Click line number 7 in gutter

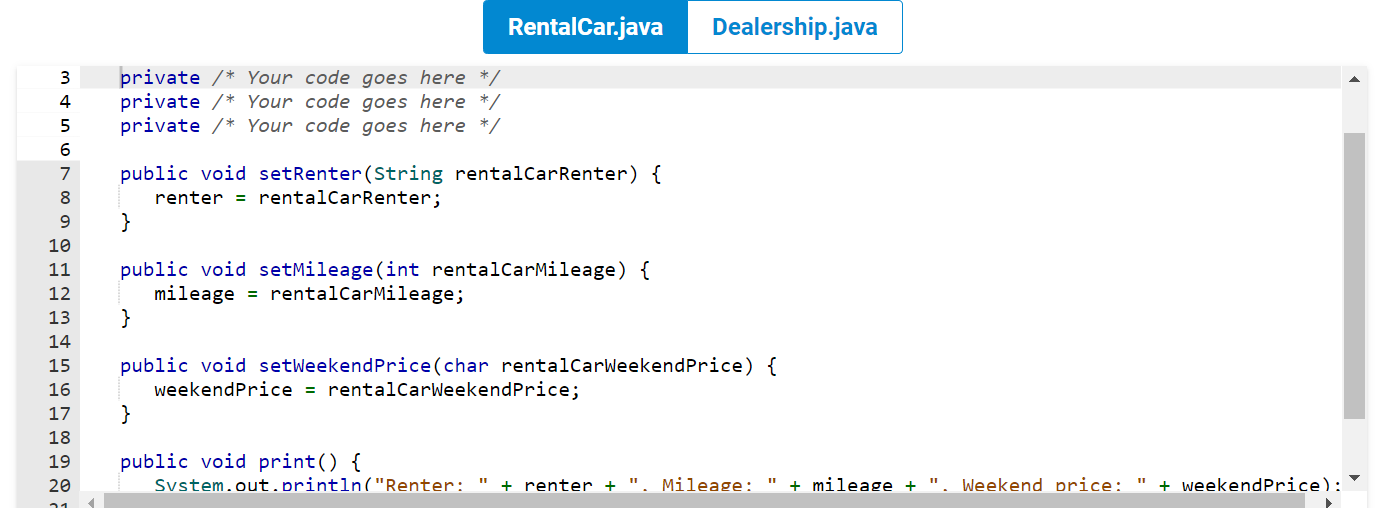coord(64,174)
